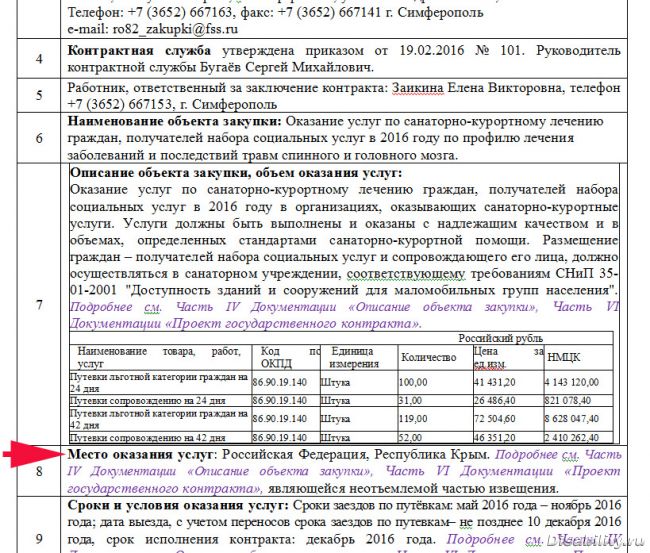Image resolution: width=650 pixels, height=553 pixels.
Task: Select row number 5 cell
Action: tap(39, 95)
